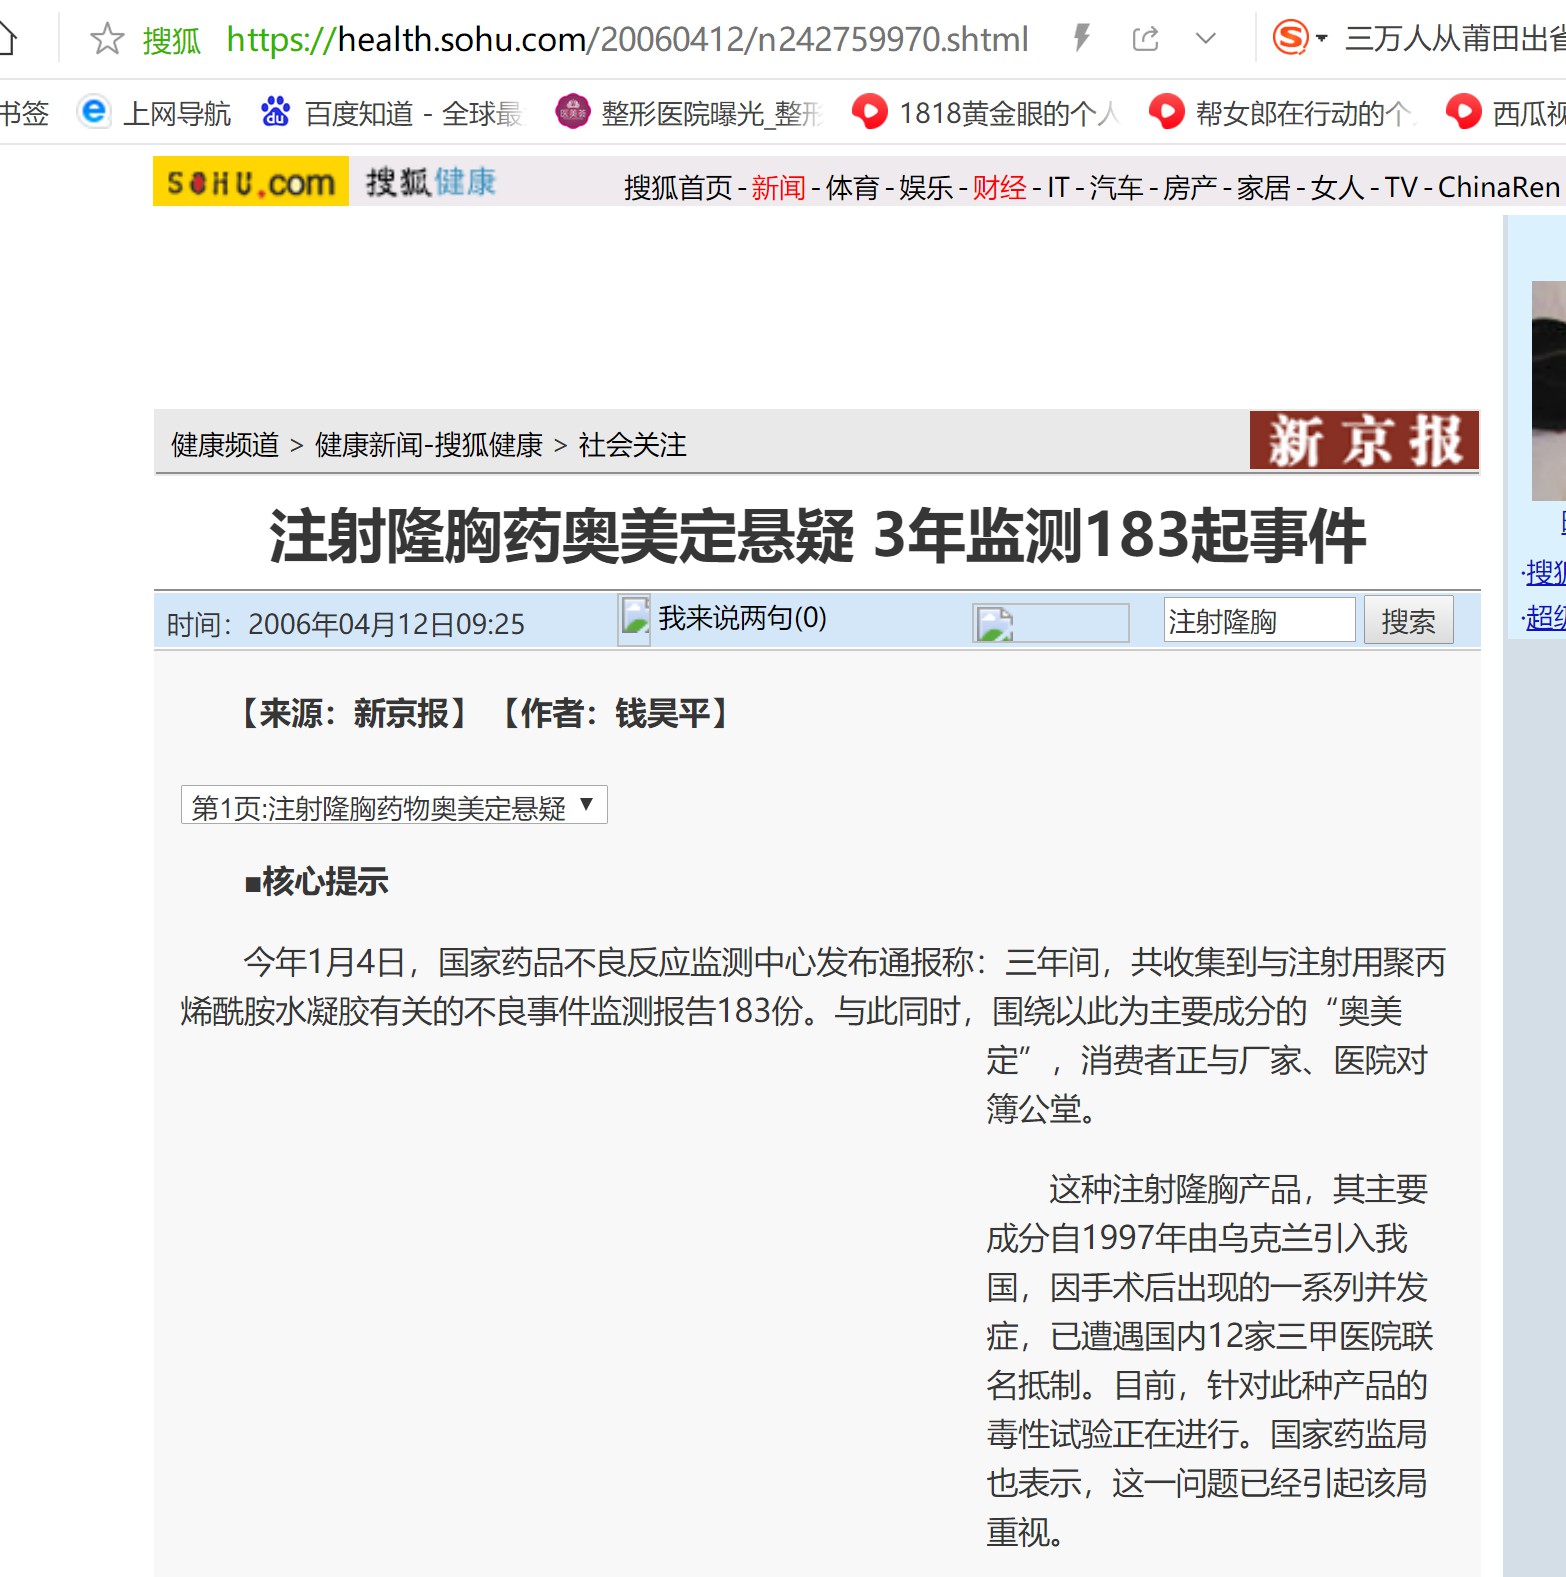Click the bookmark star icon in address bar
The height and width of the screenshot is (1577, 1566).
(x=107, y=39)
